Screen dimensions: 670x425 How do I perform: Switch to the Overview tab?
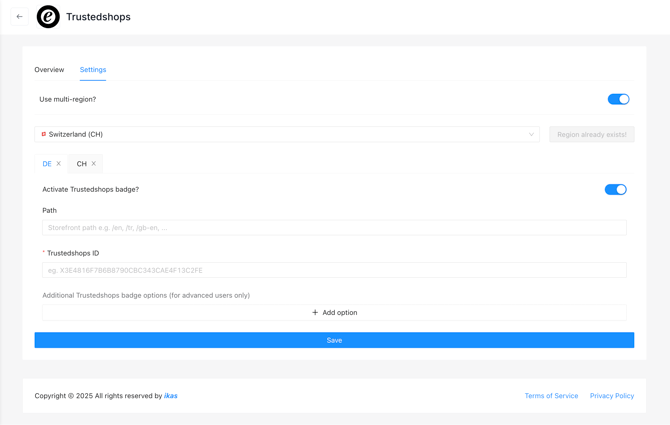click(x=49, y=70)
